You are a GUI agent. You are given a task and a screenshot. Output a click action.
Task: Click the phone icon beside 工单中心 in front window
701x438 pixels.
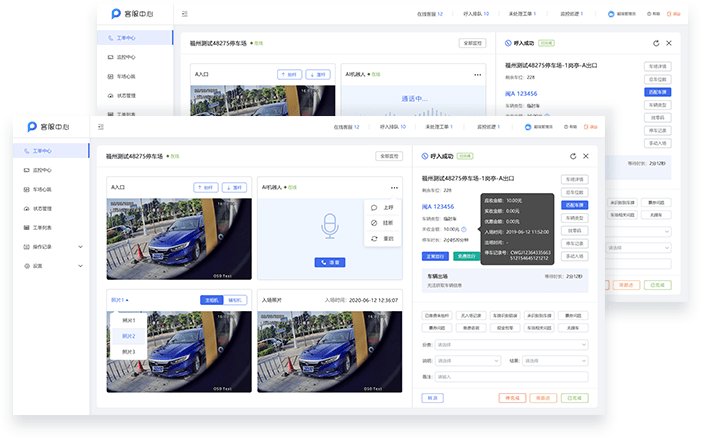[x=27, y=151]
